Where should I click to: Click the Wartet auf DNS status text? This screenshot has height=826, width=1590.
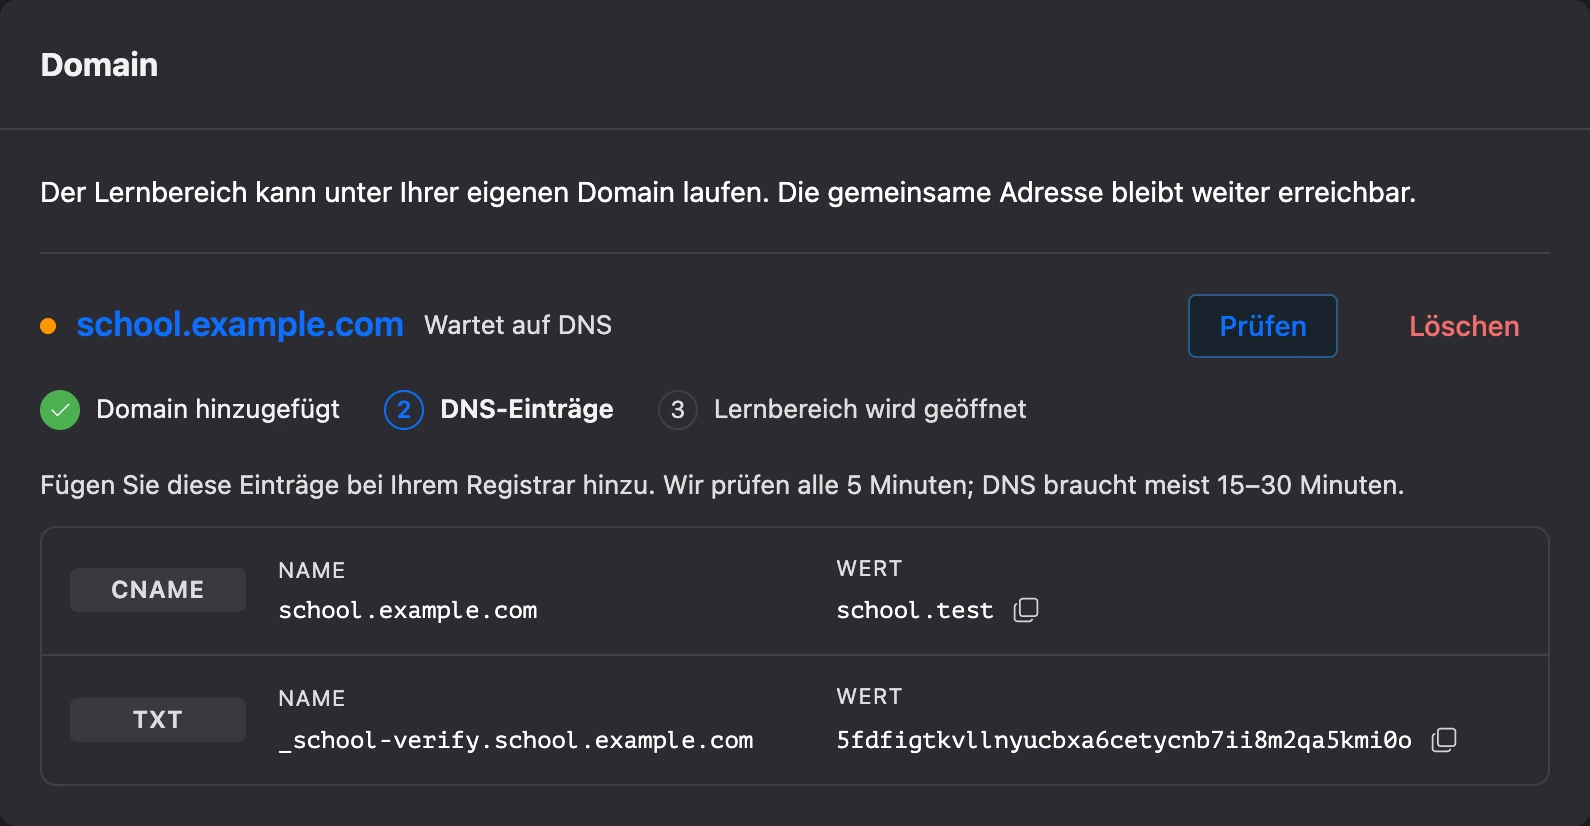tap(518, 325)
